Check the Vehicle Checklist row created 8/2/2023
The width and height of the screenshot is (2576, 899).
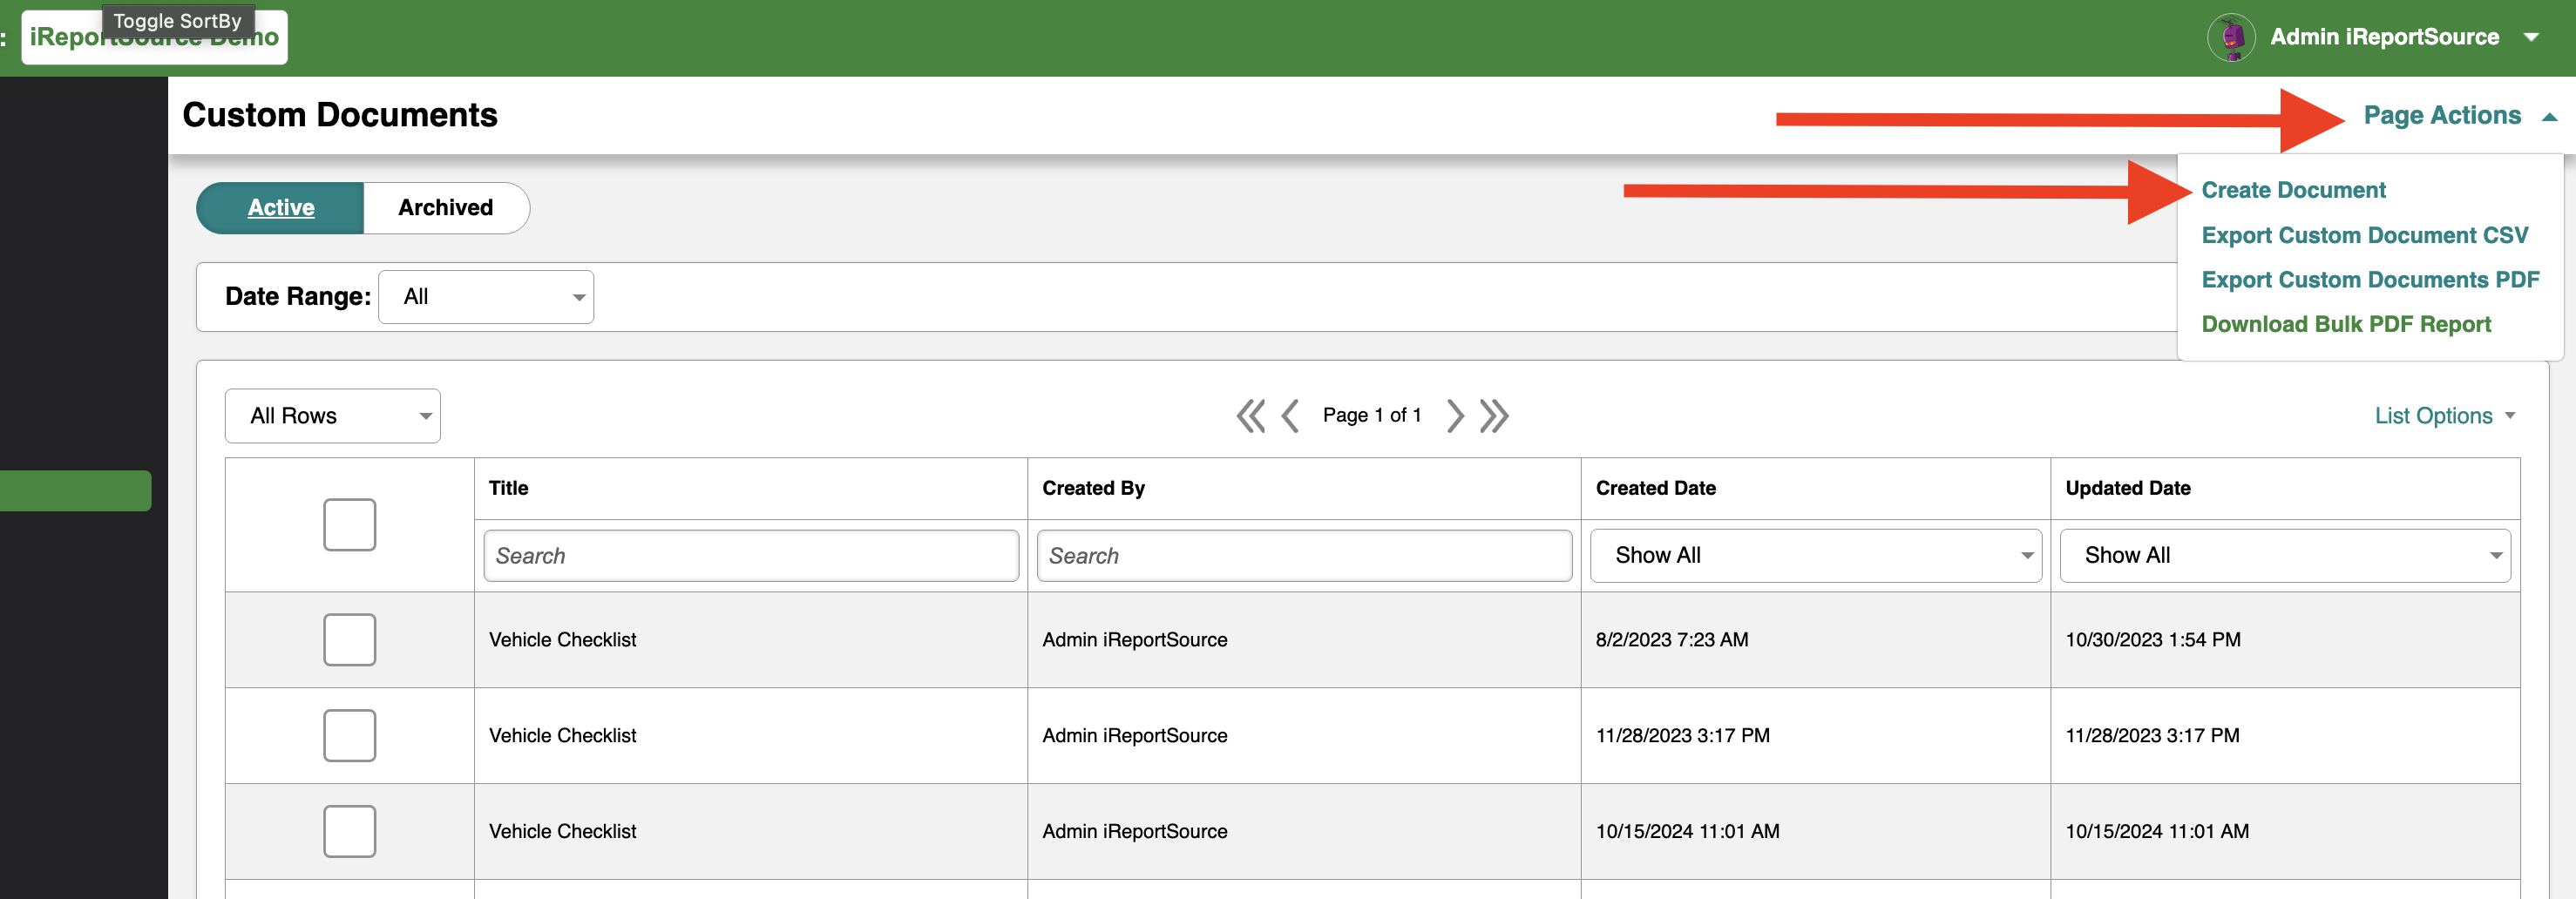click(x=349, y=640)
